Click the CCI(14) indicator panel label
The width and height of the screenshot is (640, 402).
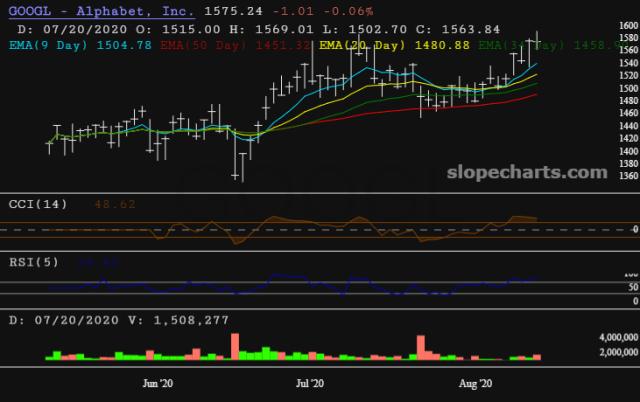pos(38,204)
